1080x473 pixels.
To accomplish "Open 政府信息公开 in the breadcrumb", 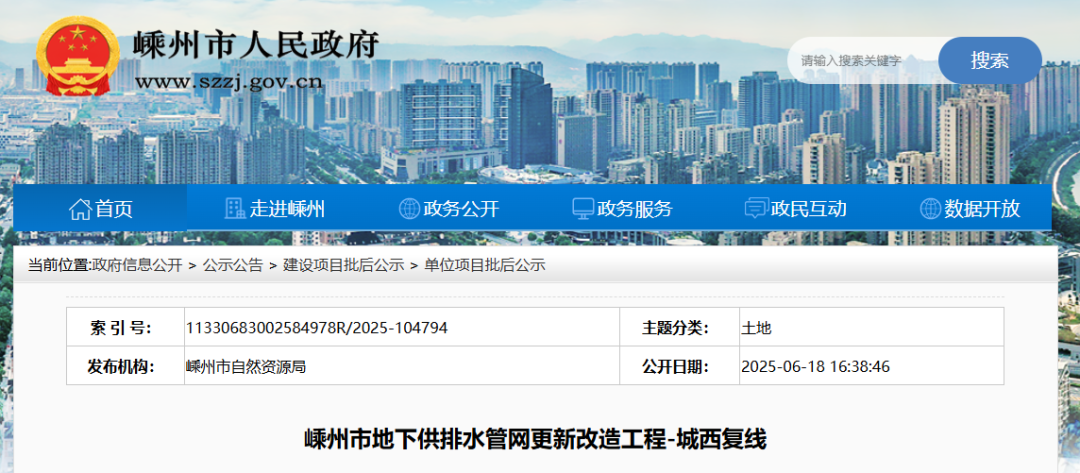I will click(x=137, y=265).
